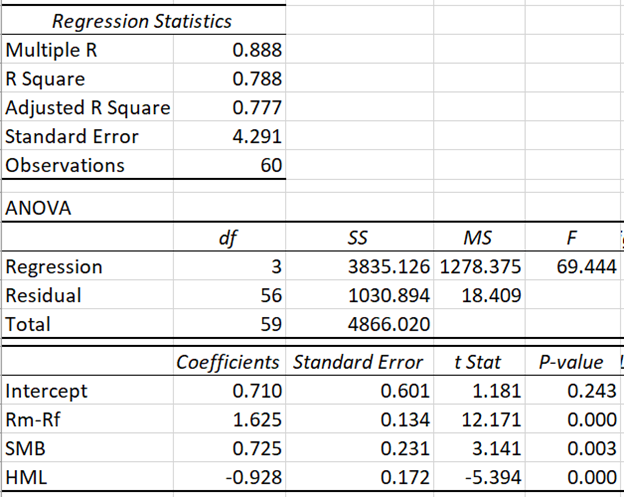Select the F statistic 69.444

click(x=587, y=267)
